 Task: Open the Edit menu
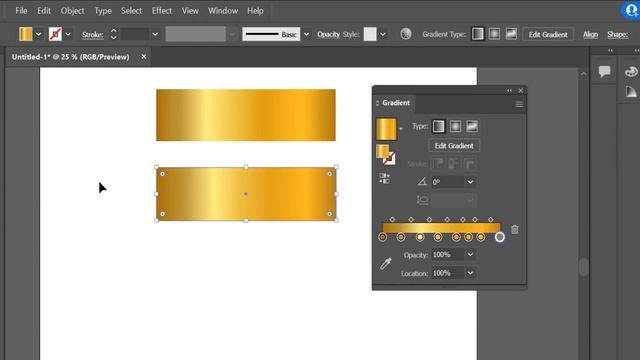pos(44,11)
